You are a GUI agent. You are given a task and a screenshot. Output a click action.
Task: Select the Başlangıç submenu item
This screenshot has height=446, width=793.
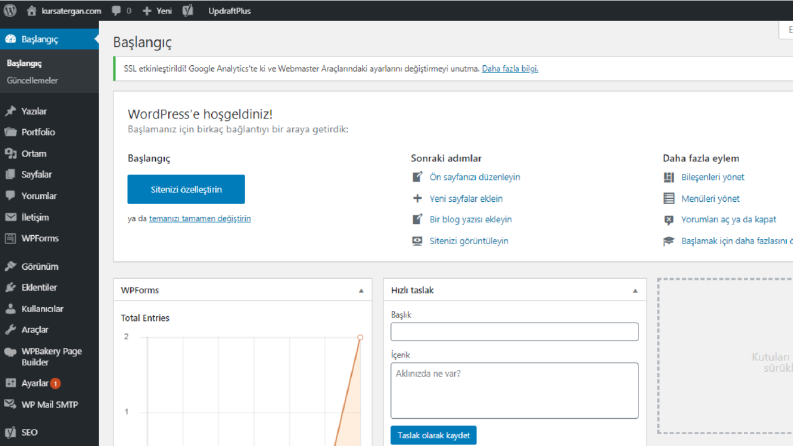(24, 63)
